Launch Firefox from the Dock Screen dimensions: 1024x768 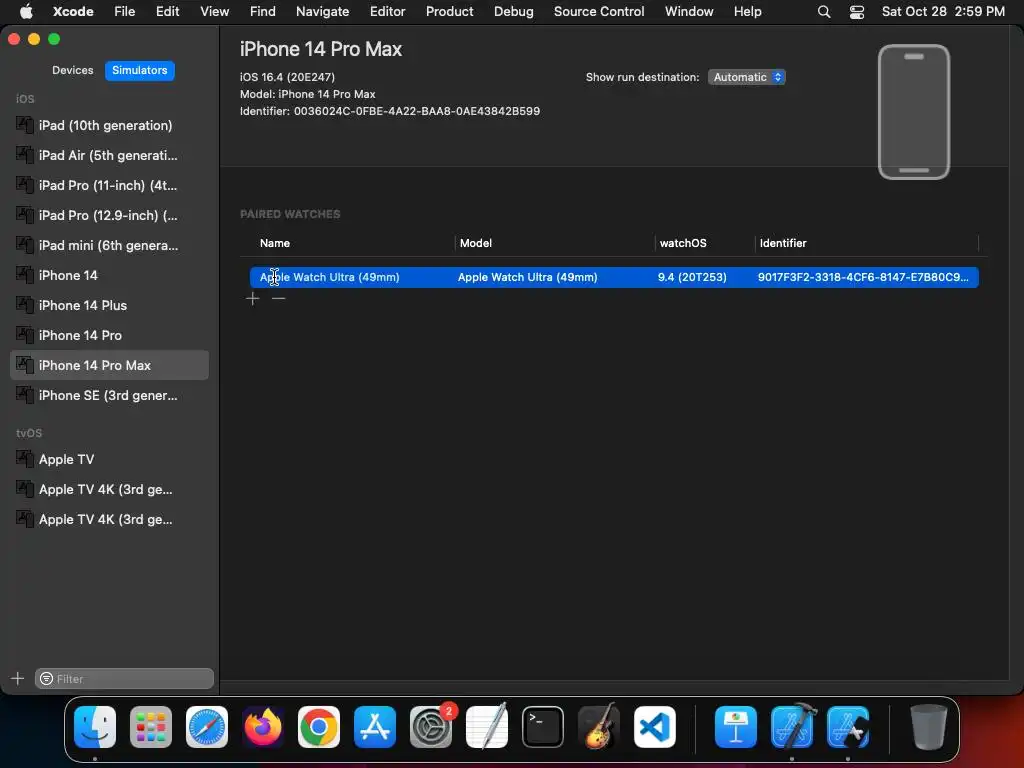coord(263,727)
